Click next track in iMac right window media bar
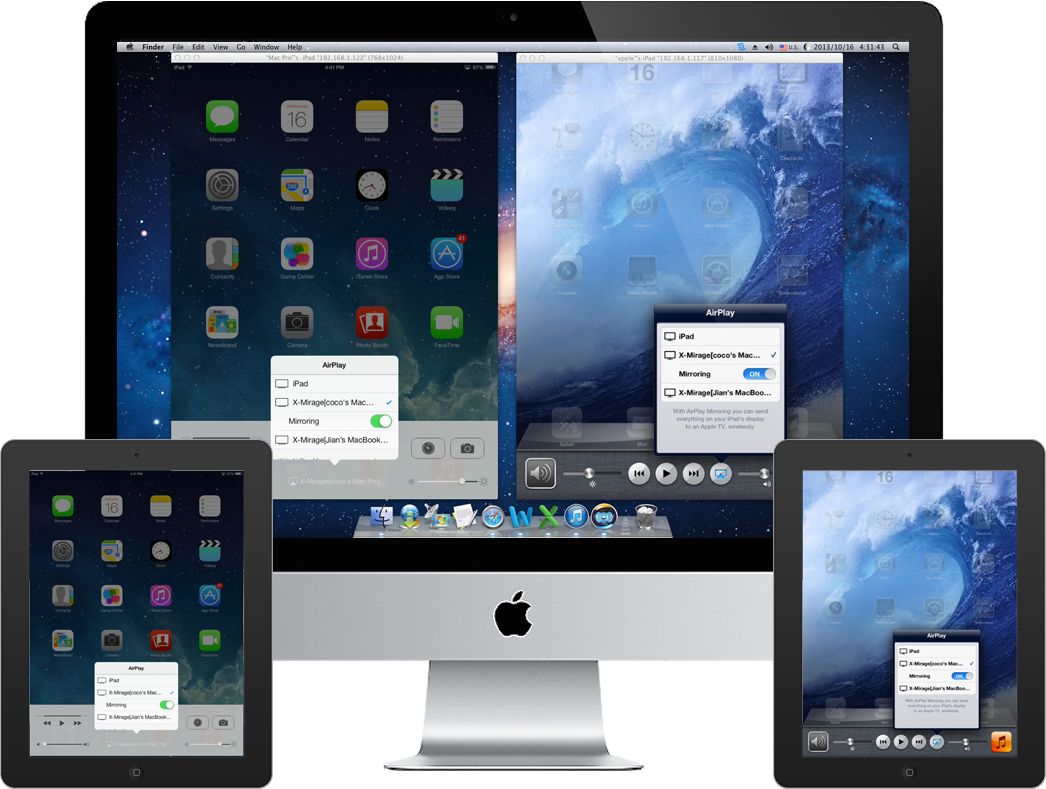 (x=694, y=474)
